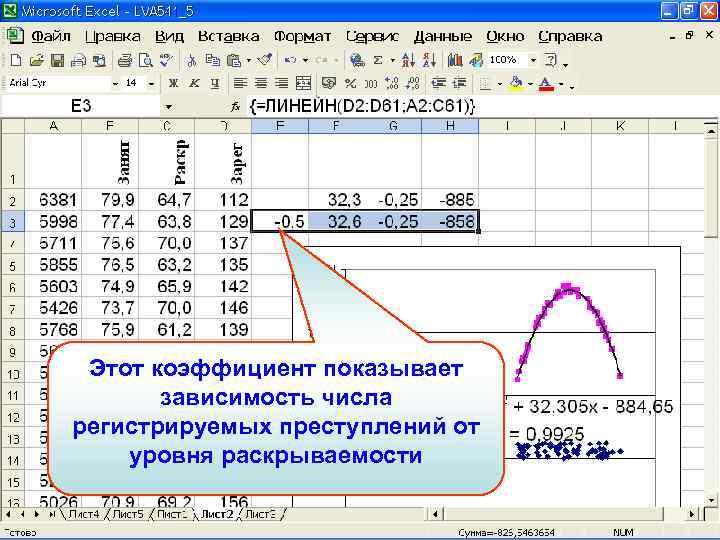Copy selection using the Copy icon

click(212, 60)
